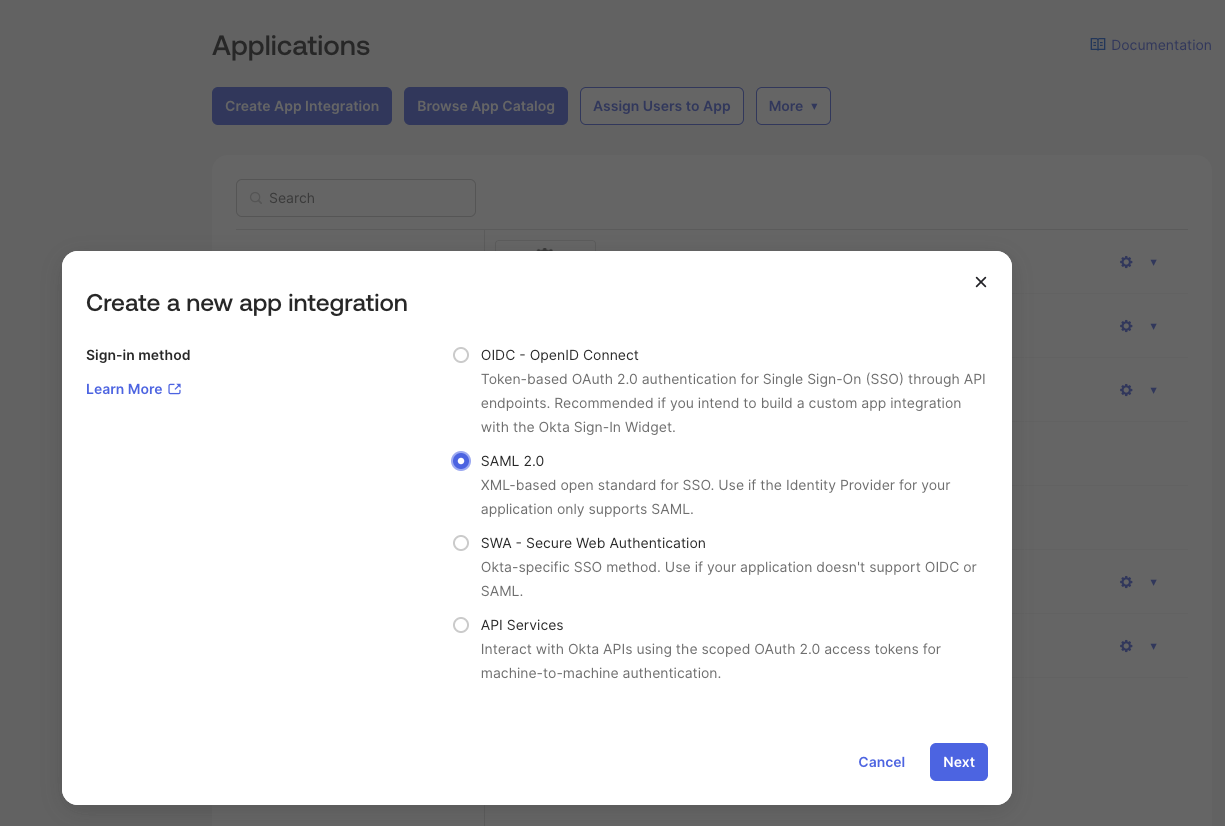Image resolution: width=1225 pixels, height=826 pixels.
Task: Click into the applications Search field
Action: pyautogui.click(x=356, y=198)
